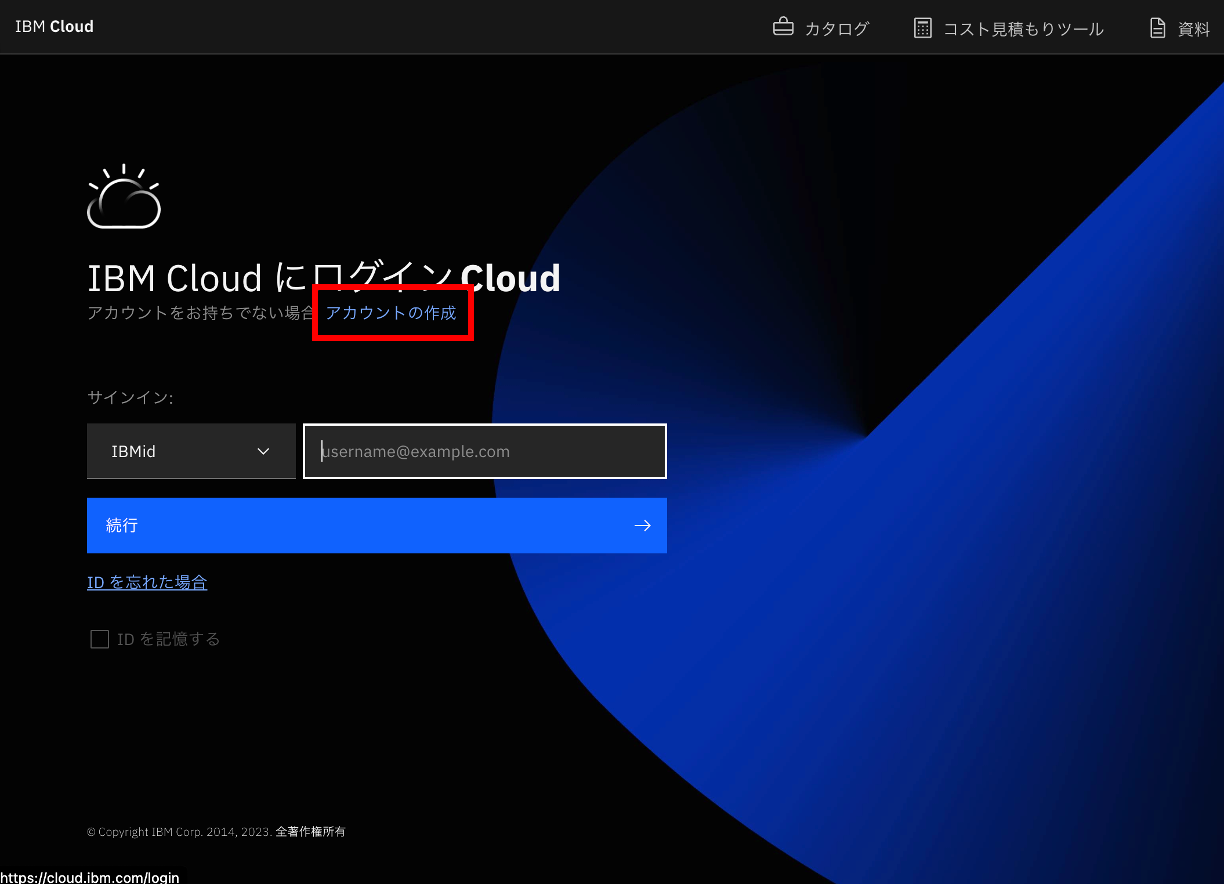The image size is (1224, 884).
Task: Open the カタログ briefcase icon
Action: 783,27
